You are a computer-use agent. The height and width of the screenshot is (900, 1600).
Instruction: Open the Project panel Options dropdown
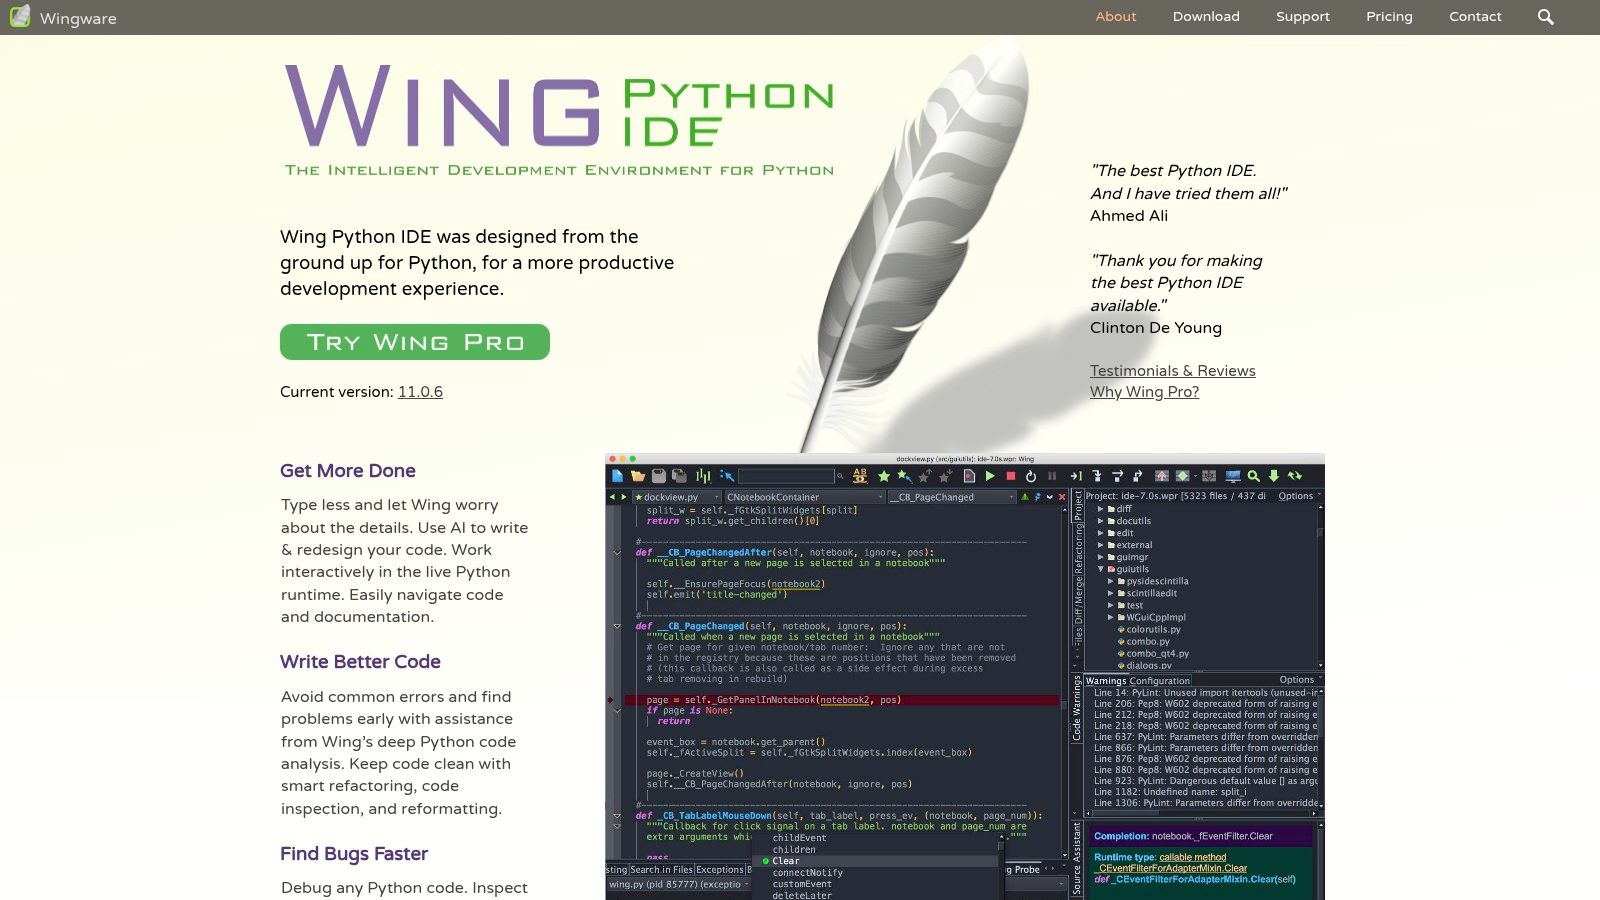1296,496
